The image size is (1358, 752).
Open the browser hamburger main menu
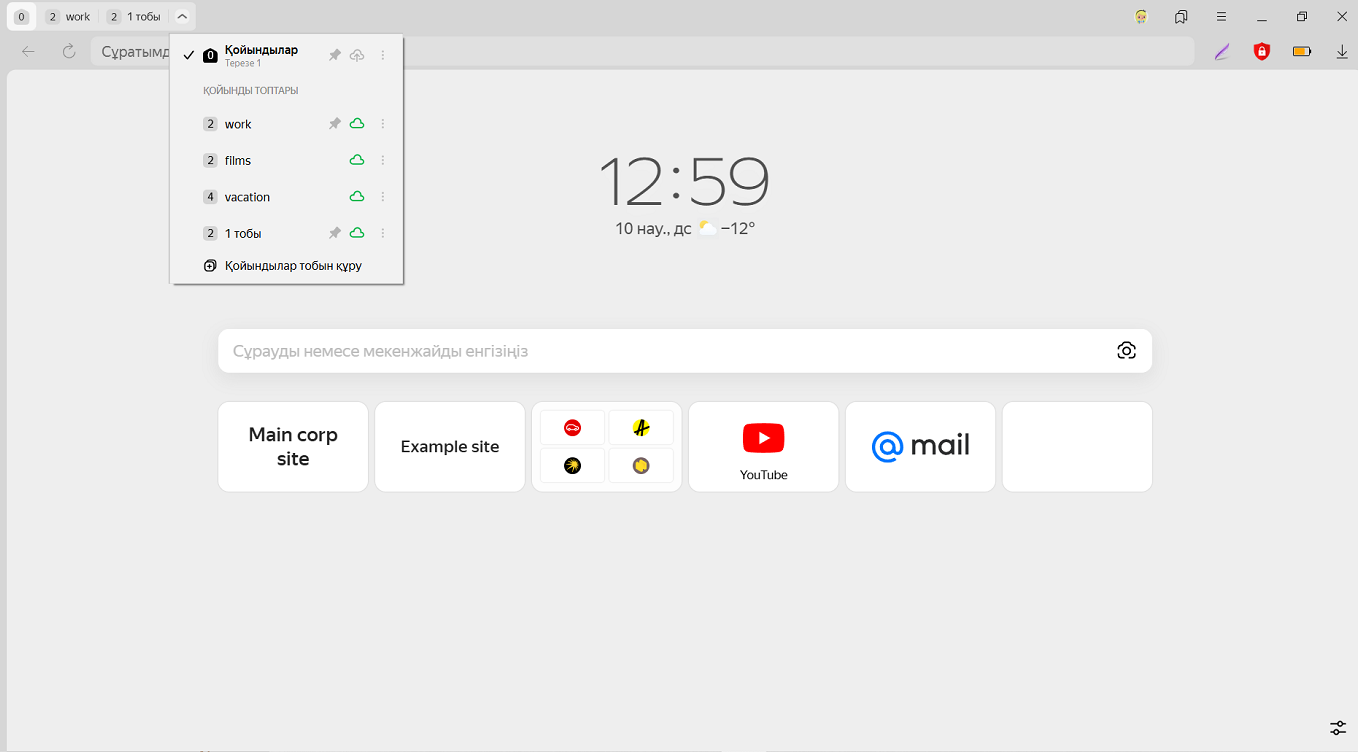pos(1221,17)
